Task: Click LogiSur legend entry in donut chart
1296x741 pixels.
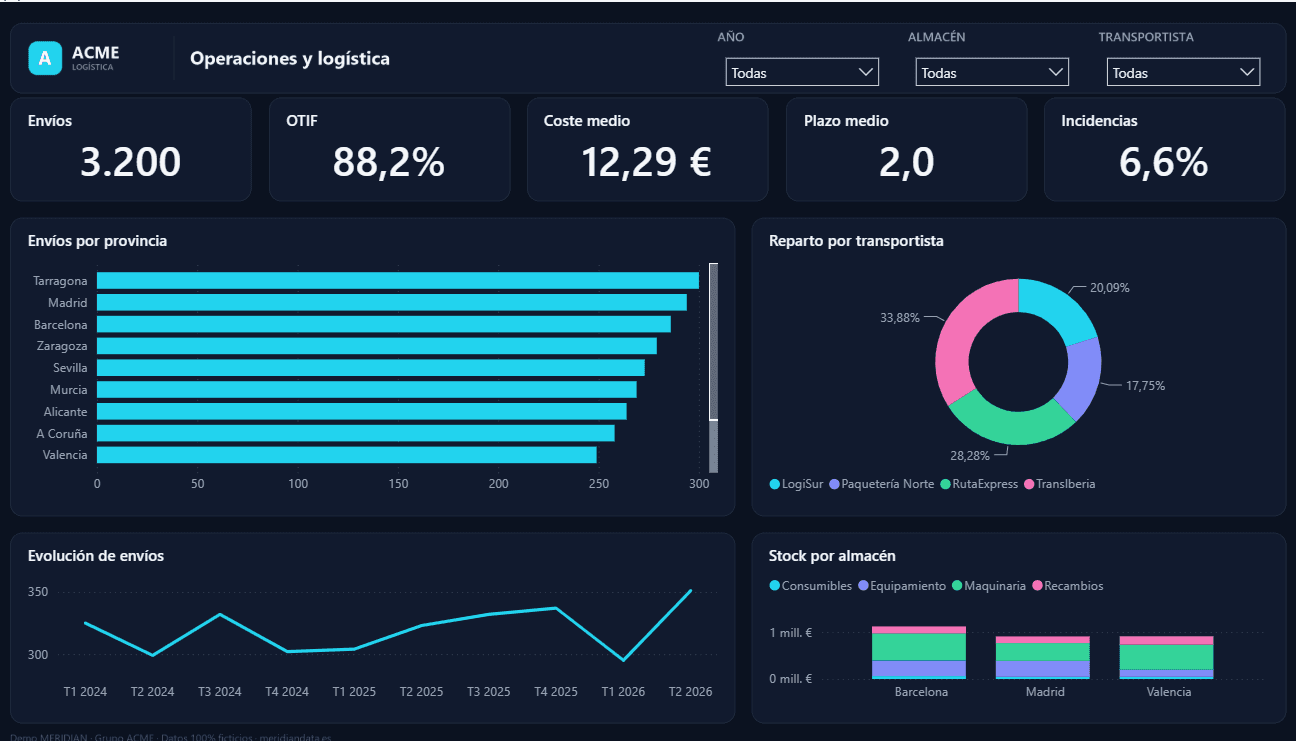Action: pyautogui.click(x=796, y=484)
